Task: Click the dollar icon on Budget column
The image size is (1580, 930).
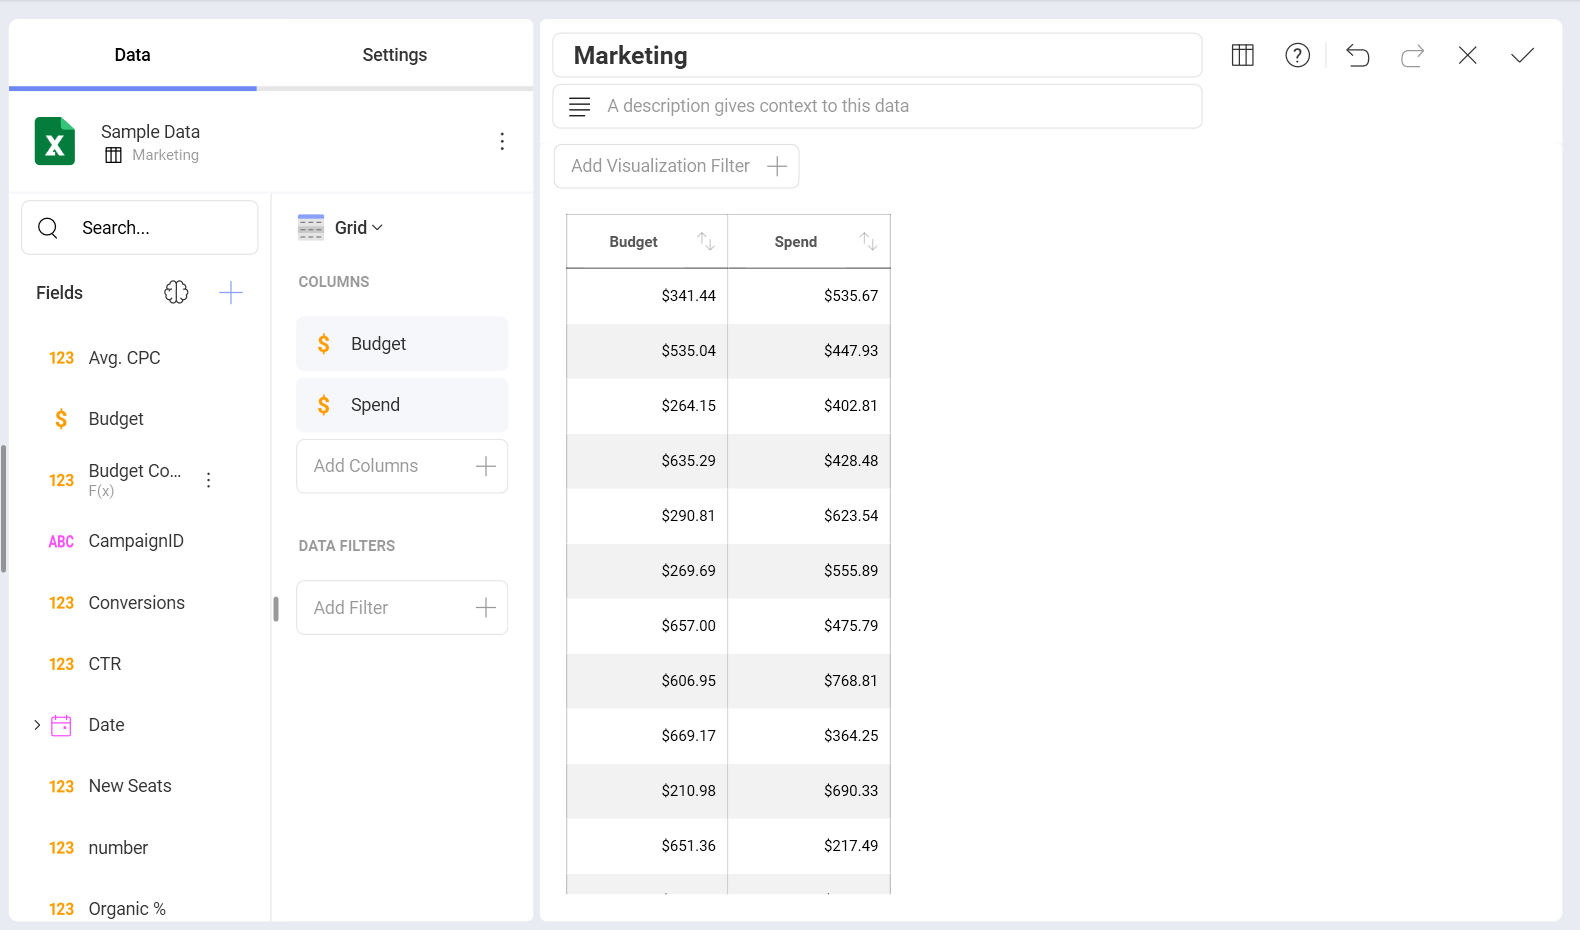Action: coord(323,344)
